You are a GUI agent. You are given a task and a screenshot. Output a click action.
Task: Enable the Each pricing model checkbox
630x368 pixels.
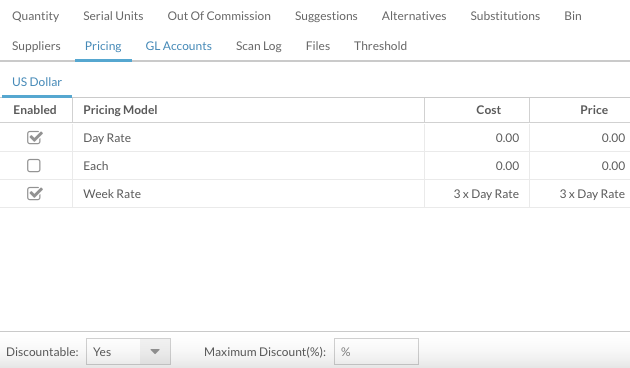pyautogui.click(x=34, y=166)
